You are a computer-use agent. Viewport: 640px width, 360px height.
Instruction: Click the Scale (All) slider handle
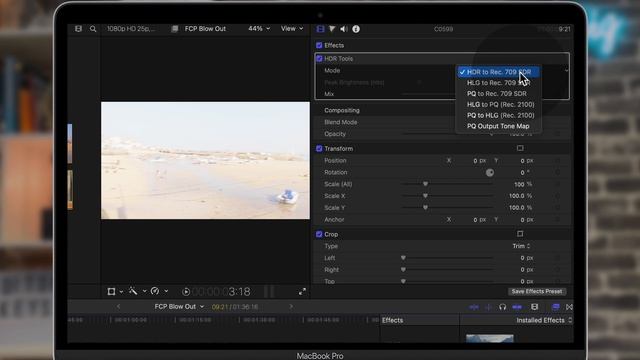(x=425, y=184)
